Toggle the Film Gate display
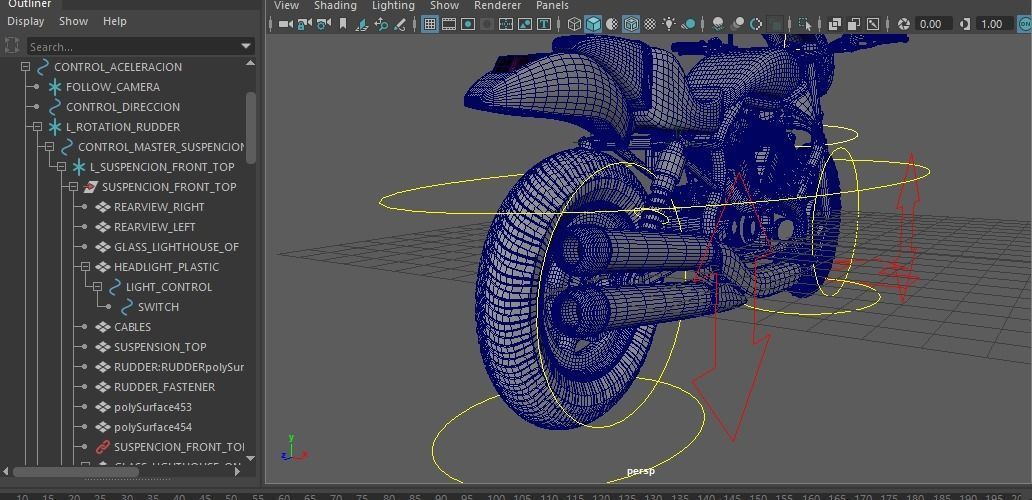Image resolution: width=1032 pixels, height=500 pixels. (449, 24)
